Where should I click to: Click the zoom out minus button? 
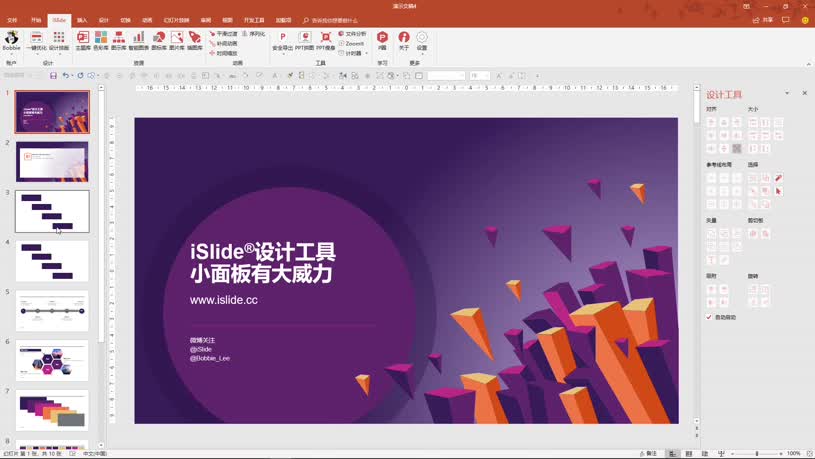point(733,454)
